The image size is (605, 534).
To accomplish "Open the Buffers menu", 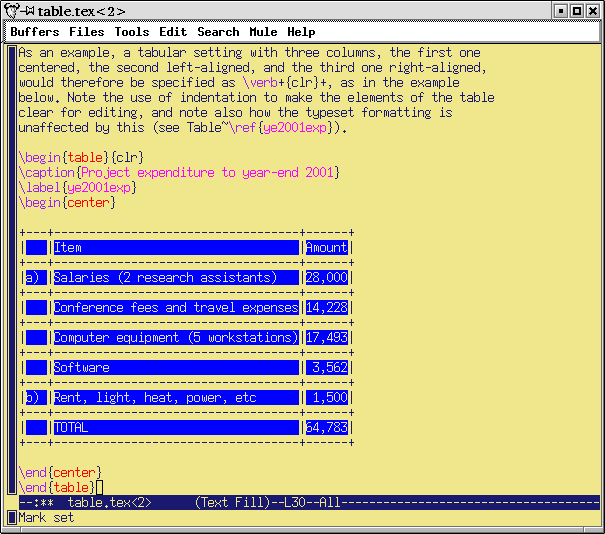I will click(x=34, y=32).
